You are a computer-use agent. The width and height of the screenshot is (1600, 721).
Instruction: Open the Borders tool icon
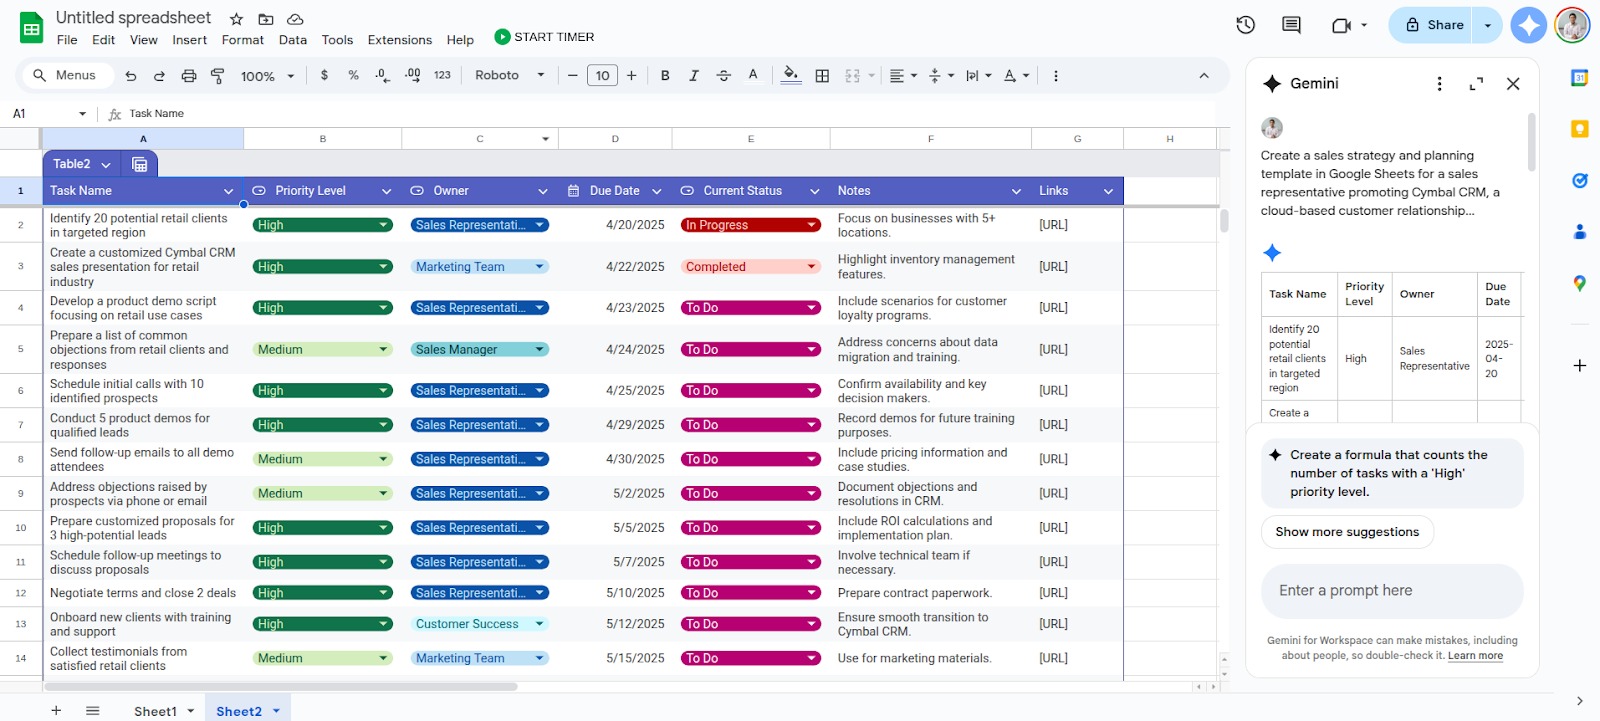tap(822, 76)
